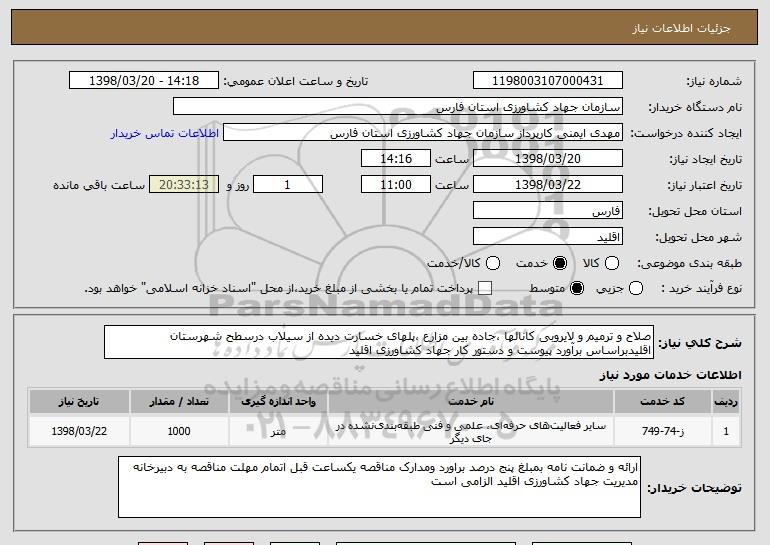Click the اطلاعات خدمات مورد نیاز section heading
The width and height of the screenshot is (770, 545).
pos(670,375)
